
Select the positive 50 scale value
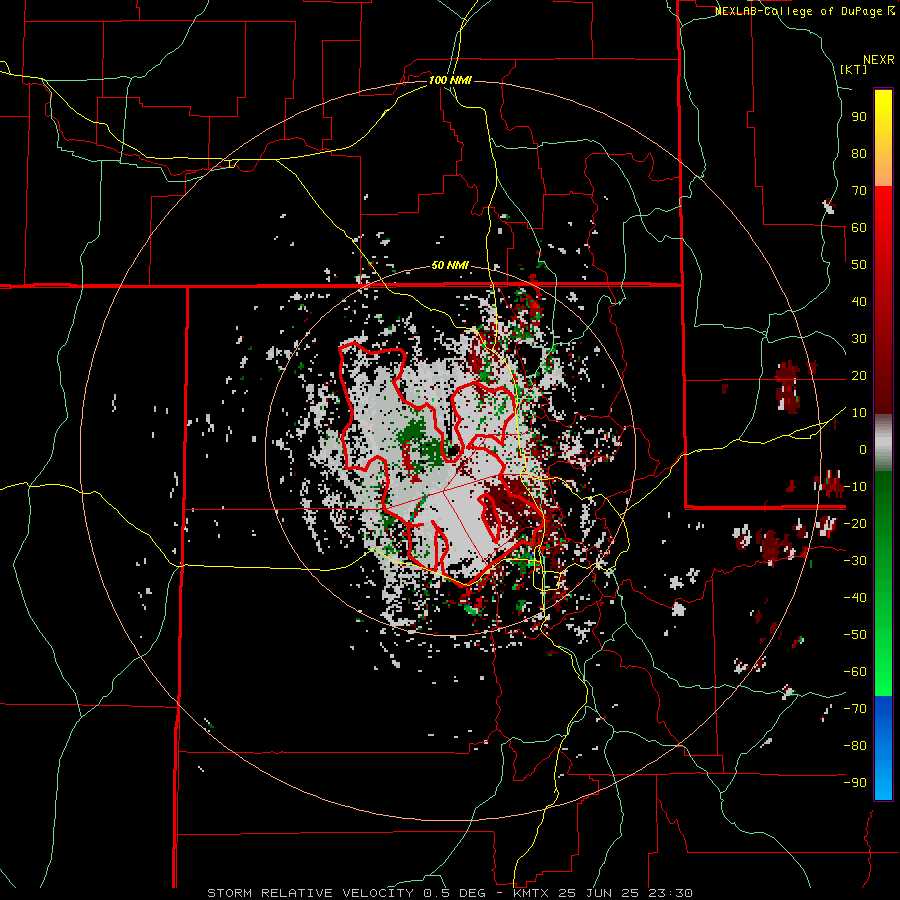[x=859, y=265]
